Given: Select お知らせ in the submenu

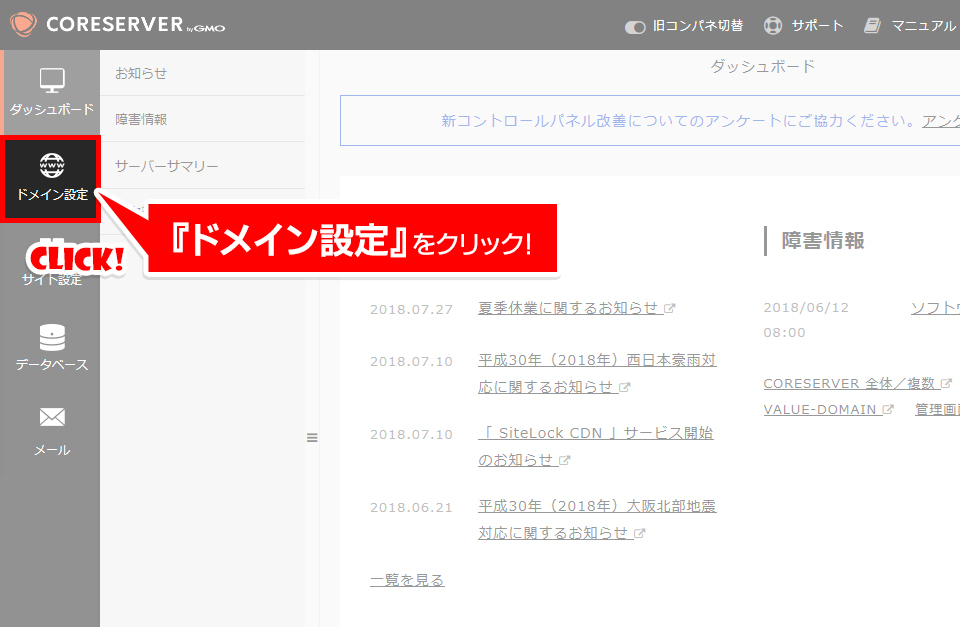Looking at the screenshot, I should 141,73.
